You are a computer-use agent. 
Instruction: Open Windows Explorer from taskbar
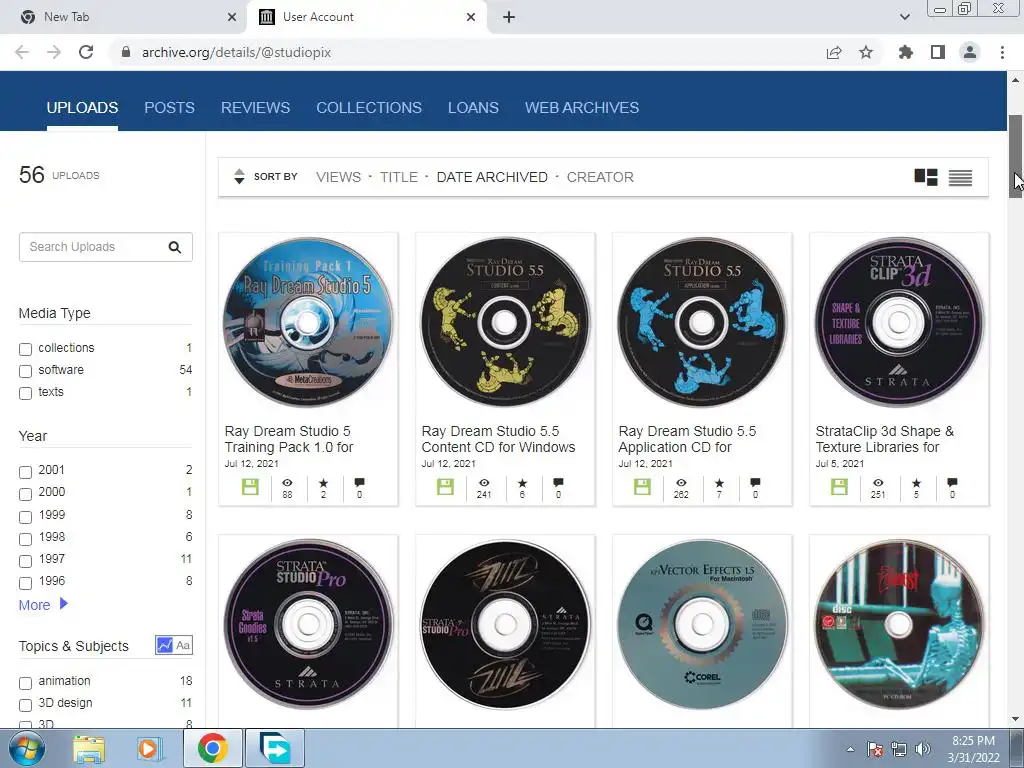(89, 749)
